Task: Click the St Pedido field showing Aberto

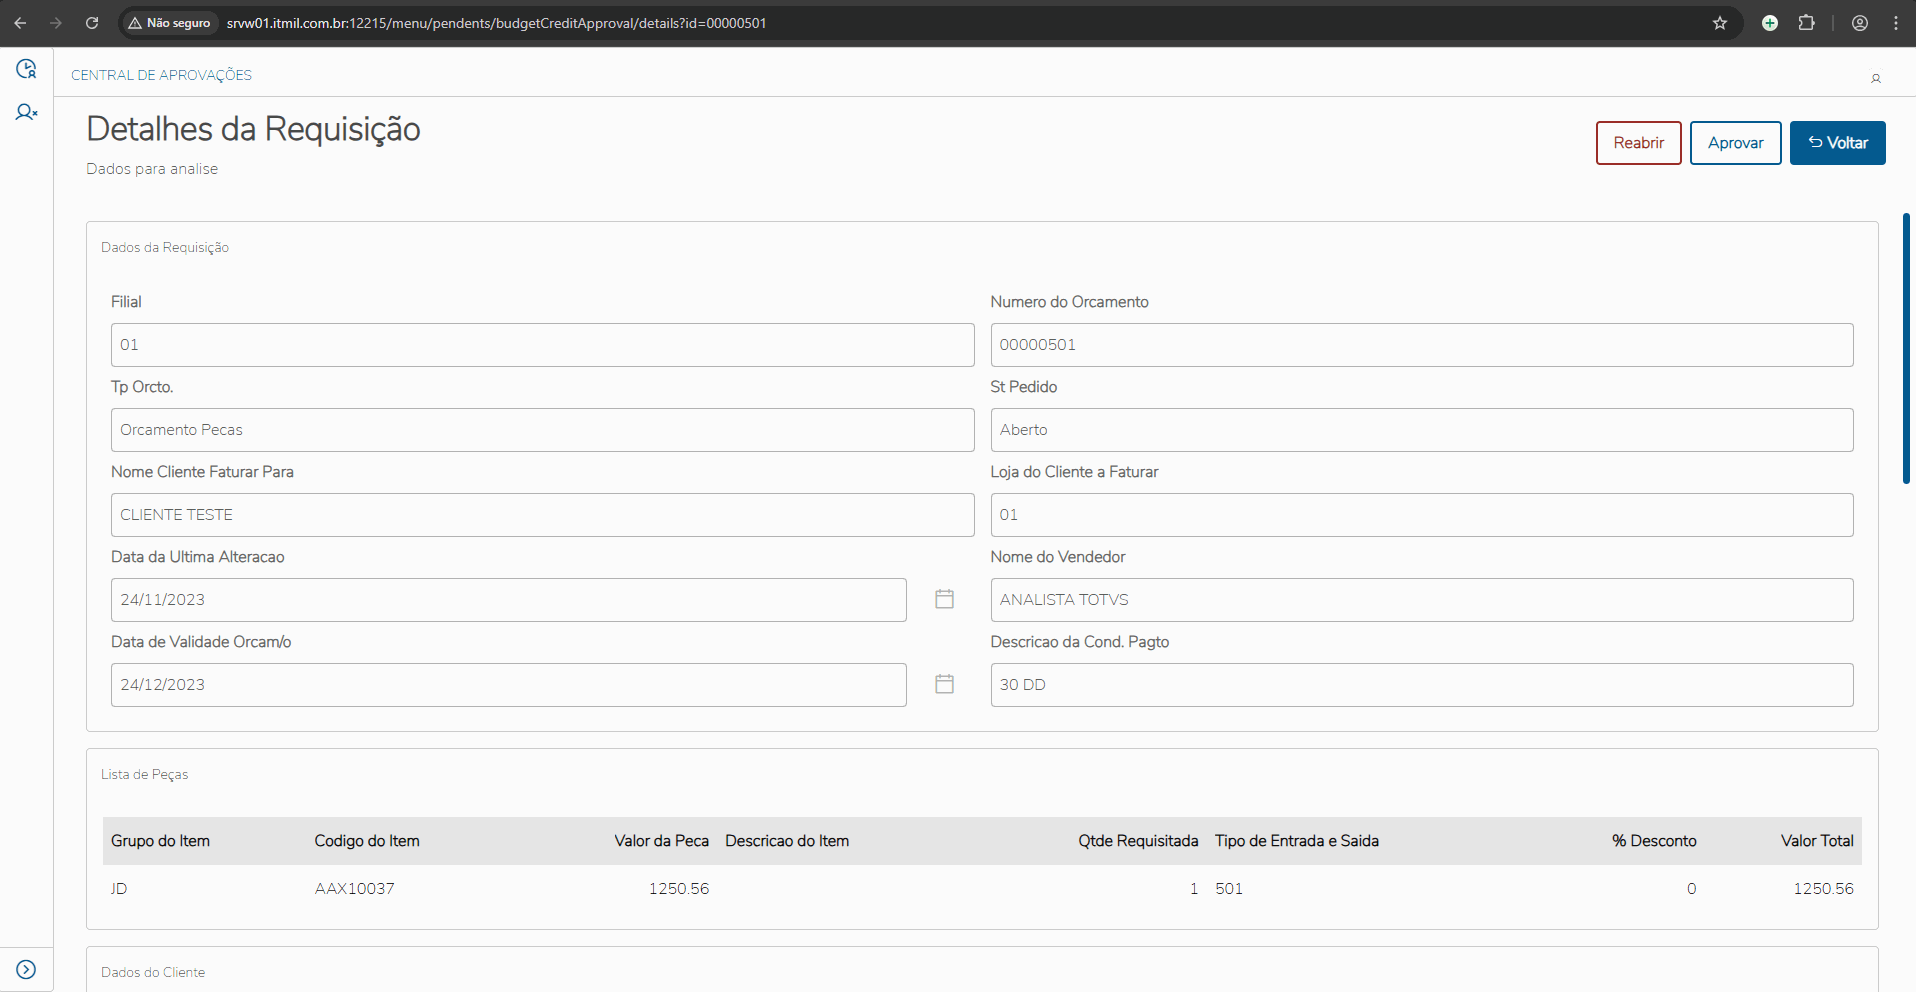Action: [1421, 430]
